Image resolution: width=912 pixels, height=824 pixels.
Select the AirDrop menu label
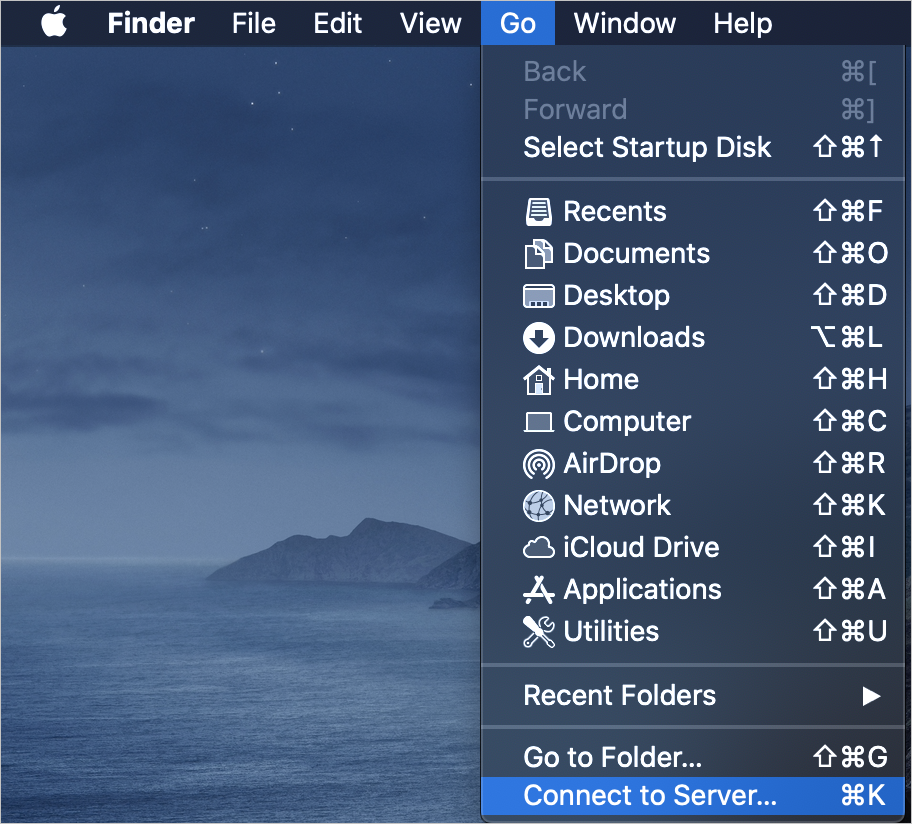612,464
